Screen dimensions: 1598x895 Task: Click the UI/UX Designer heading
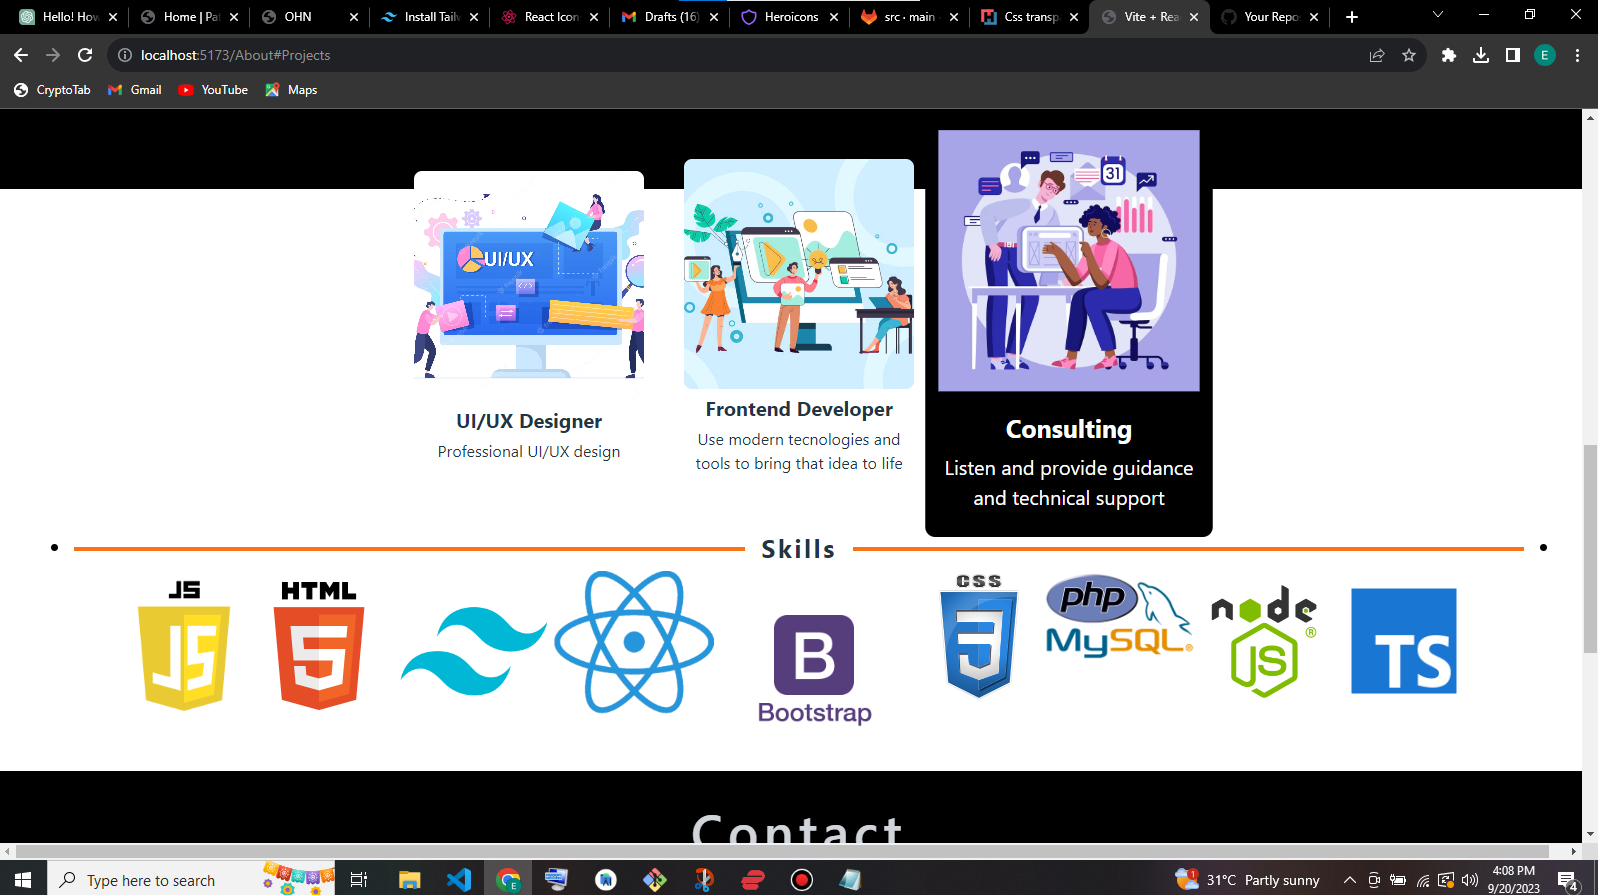click(x=529, y=421)
